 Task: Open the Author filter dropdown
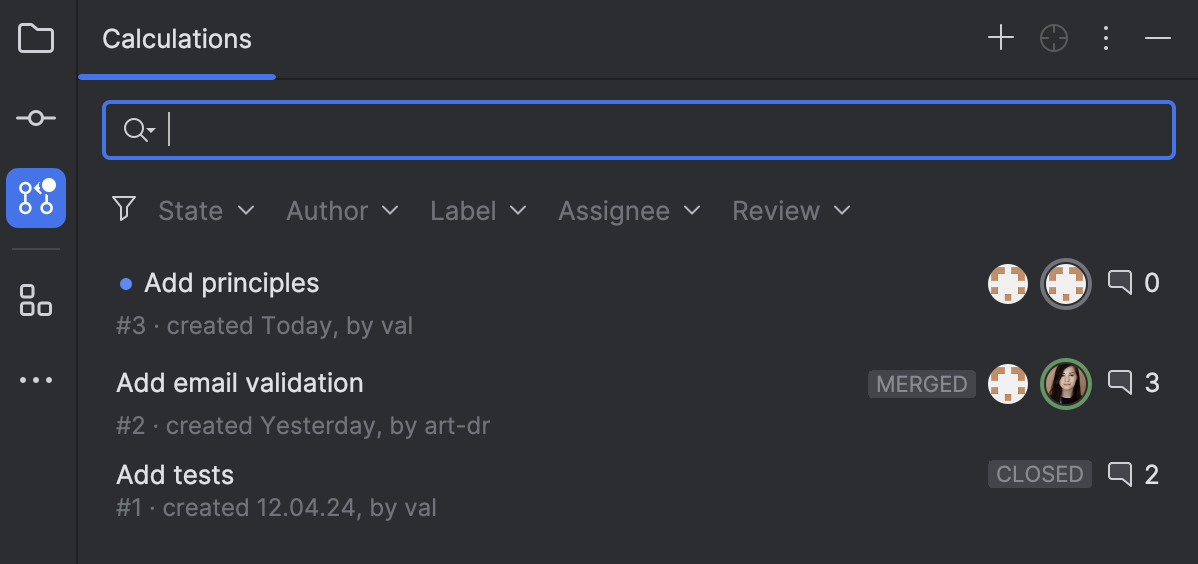click(x=342, y=211)
